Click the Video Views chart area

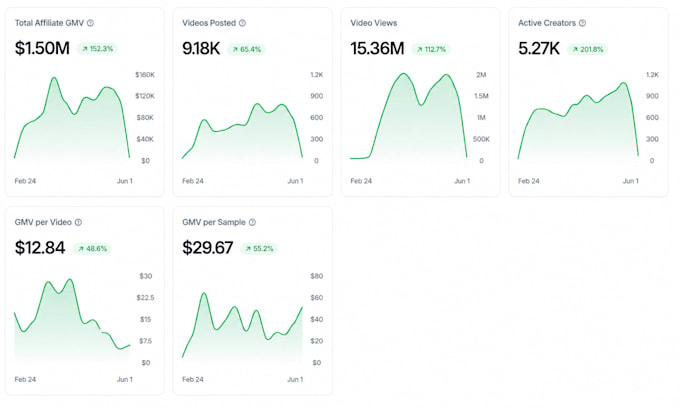[409, 116]
